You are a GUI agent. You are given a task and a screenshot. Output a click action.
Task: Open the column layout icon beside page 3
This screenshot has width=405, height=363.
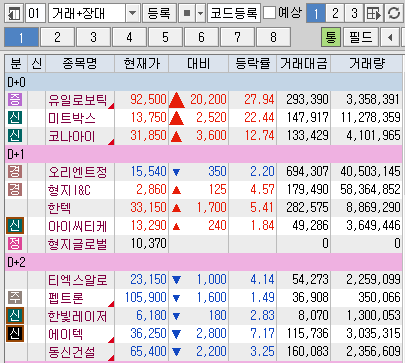tap(374, 13)
